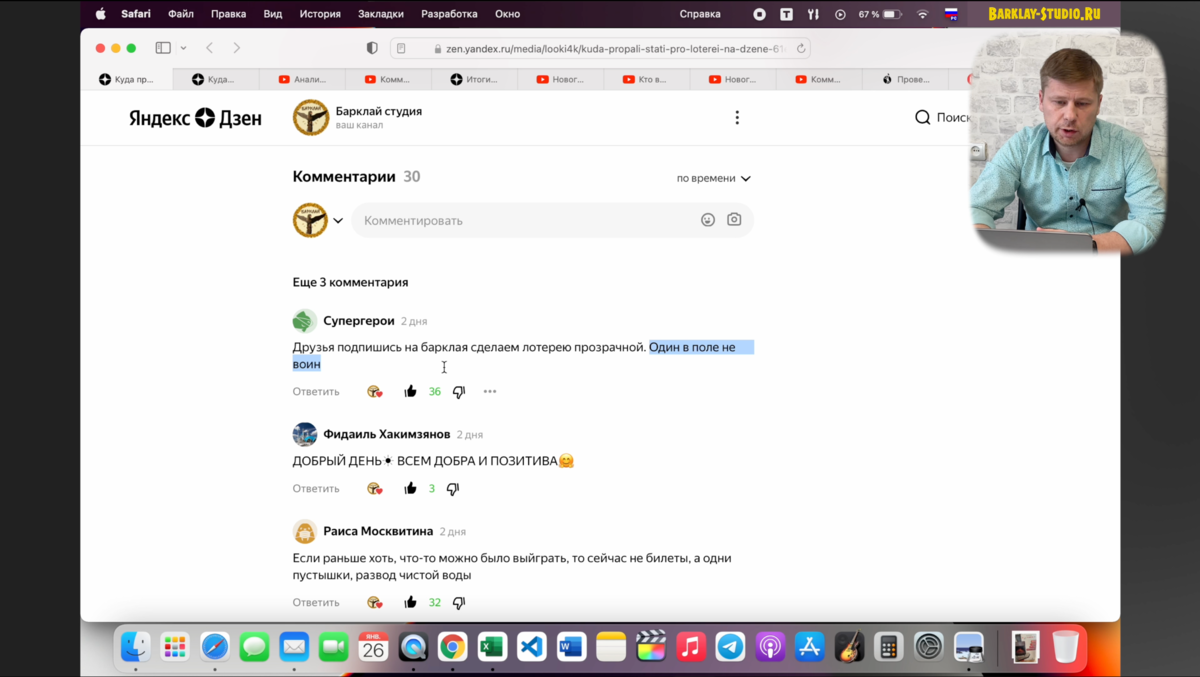Open more options on Супергерои comment
This screenshot has width=1200, height=677.
pyautogui.click(x=490, y=392)
